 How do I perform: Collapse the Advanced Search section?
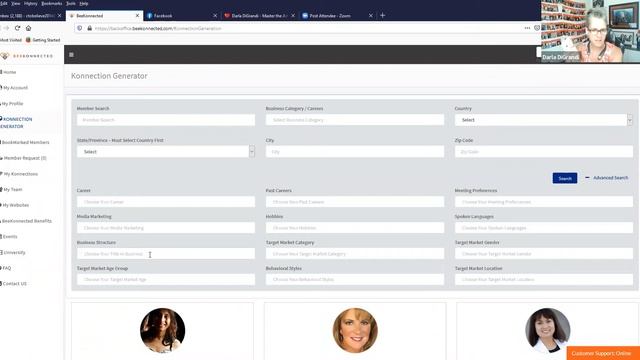pos(607,178)
